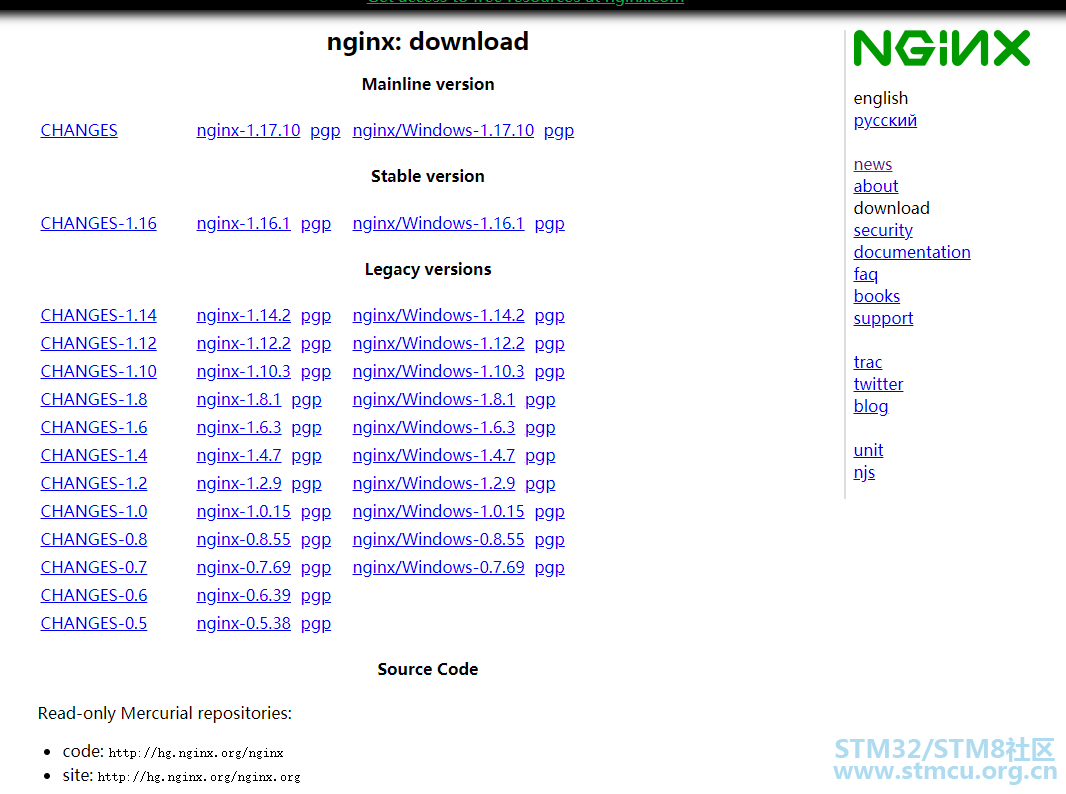Download nginx/Windows-1.8.1
1066x794 pixels.
click(434, 399)
